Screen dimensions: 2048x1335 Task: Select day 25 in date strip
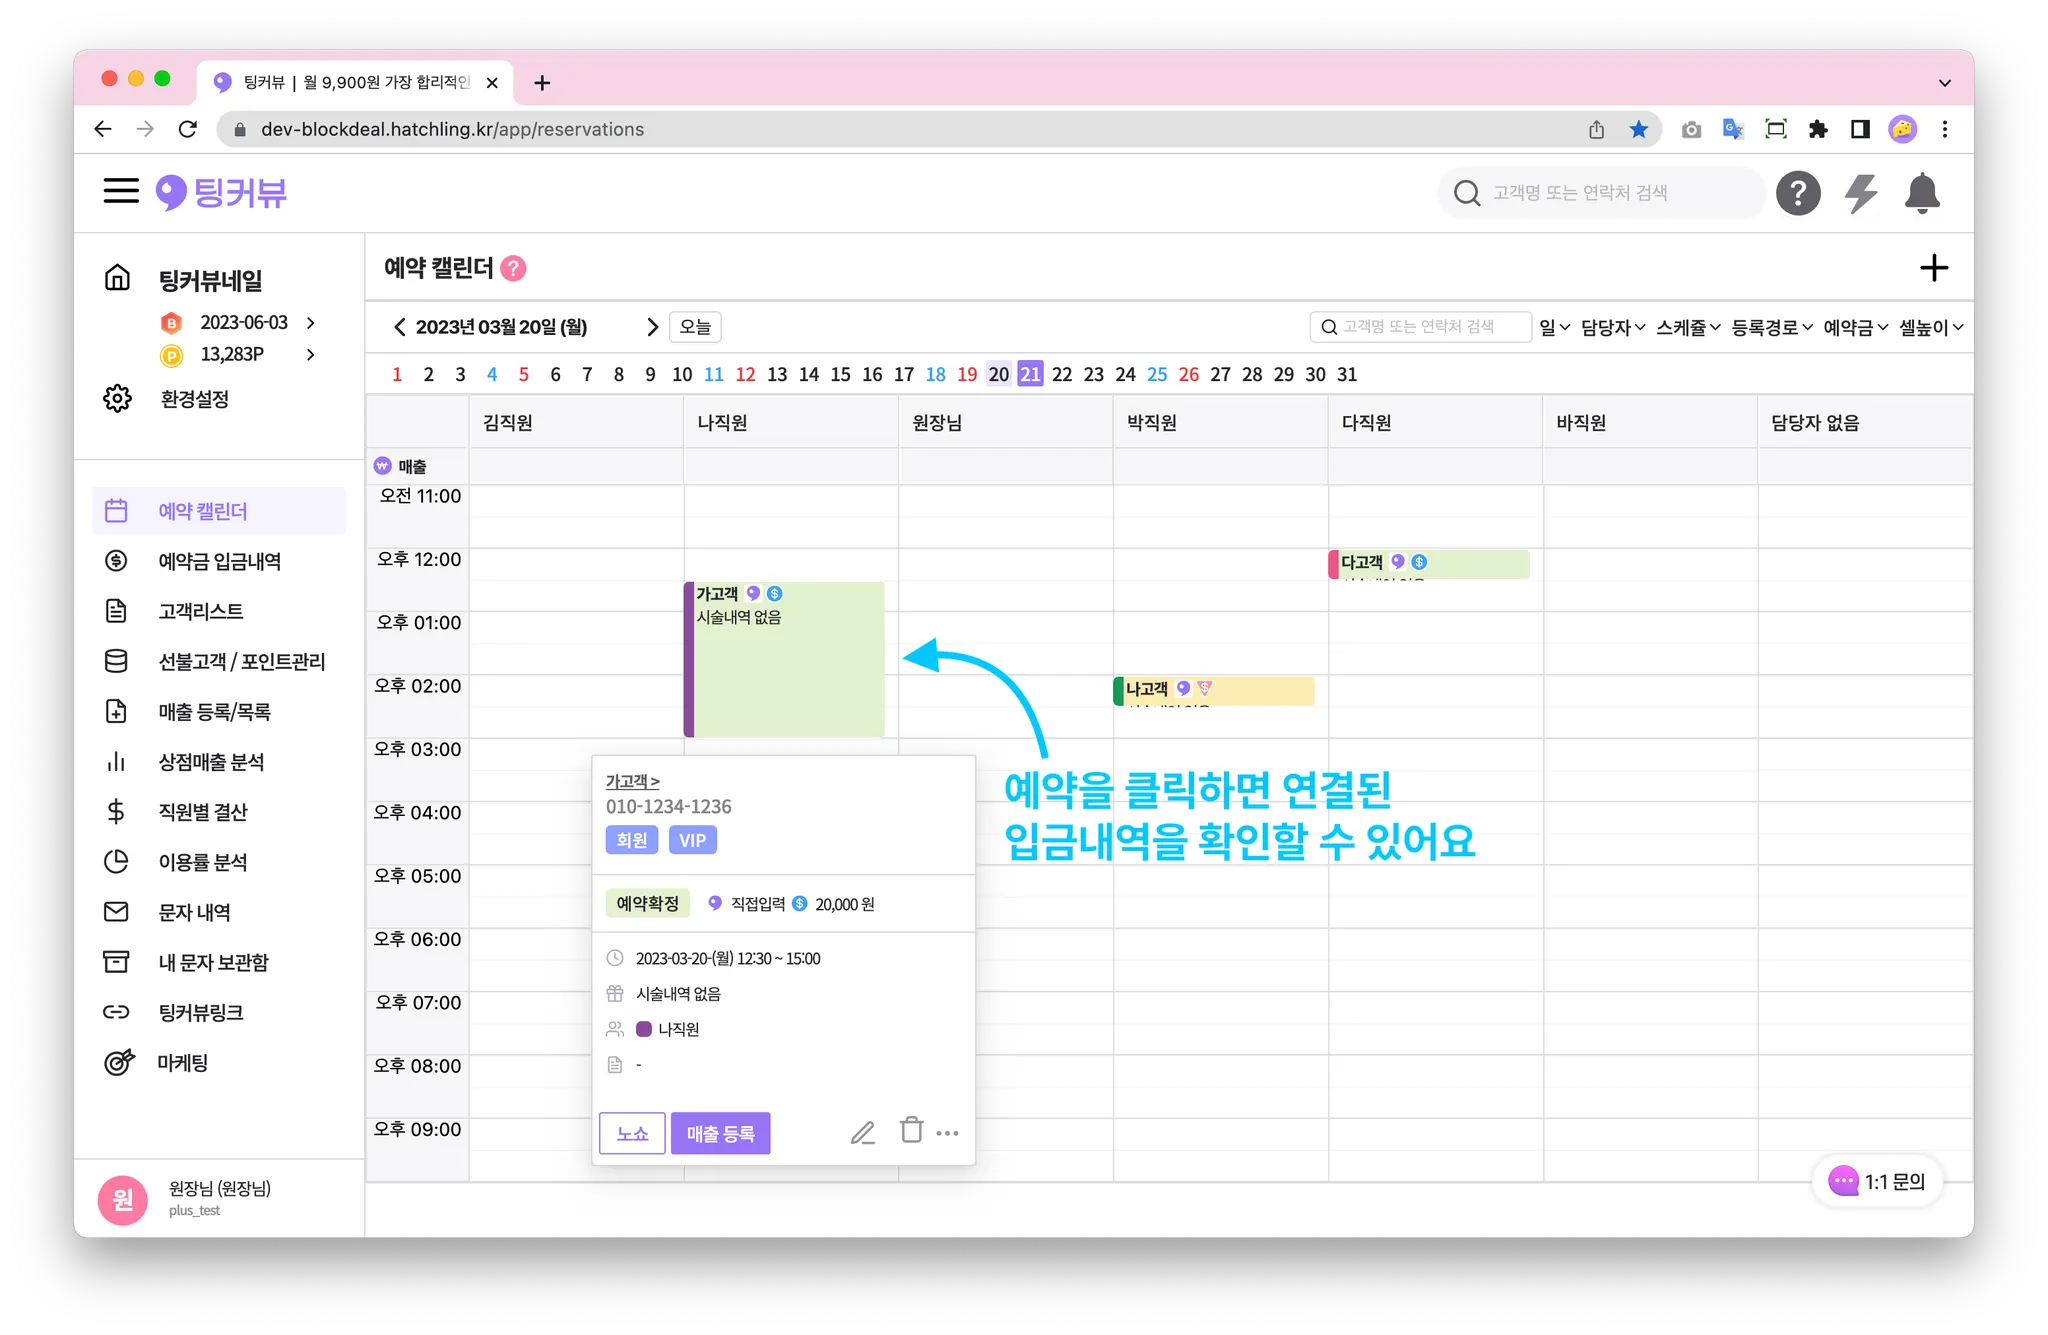click(1156, 374)
